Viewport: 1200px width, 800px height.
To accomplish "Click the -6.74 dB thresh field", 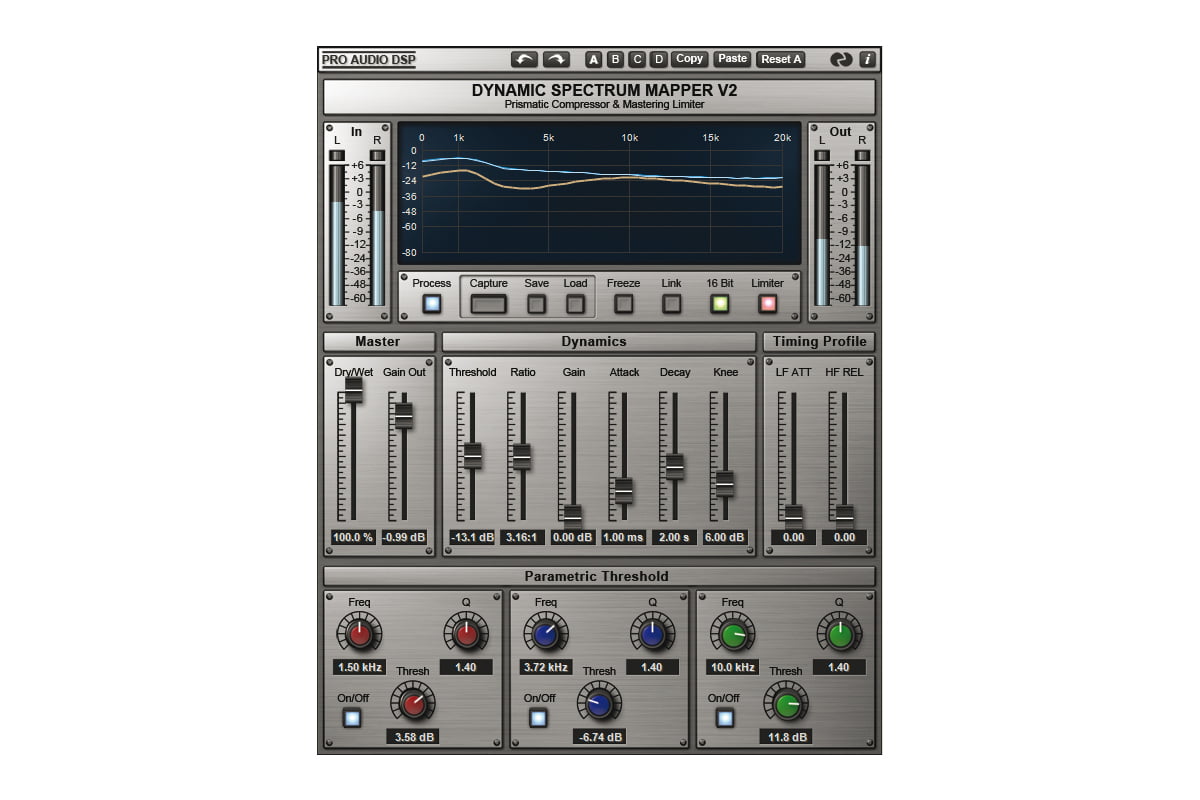I will tap(599, 737).
